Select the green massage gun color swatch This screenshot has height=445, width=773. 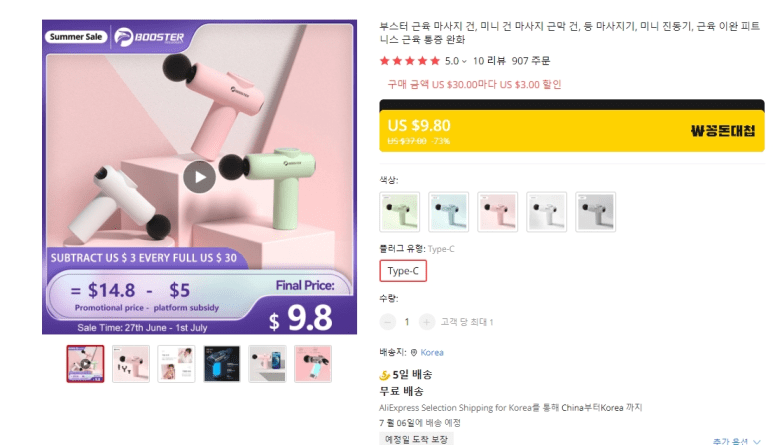click(x=399, y=212)
